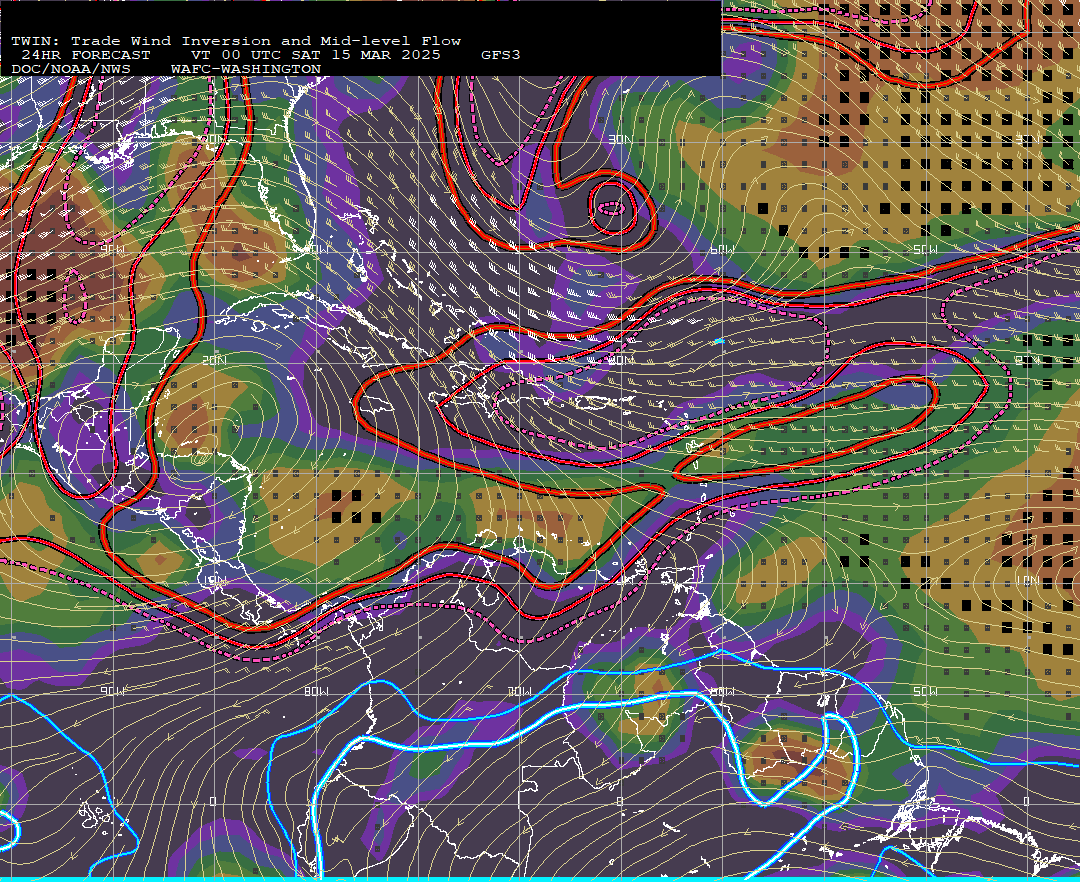Image resolution: width=1080 pixels, height=882 pixels.
Task: Click the '24HR FORECAST' text
Action: coord(86,55)
